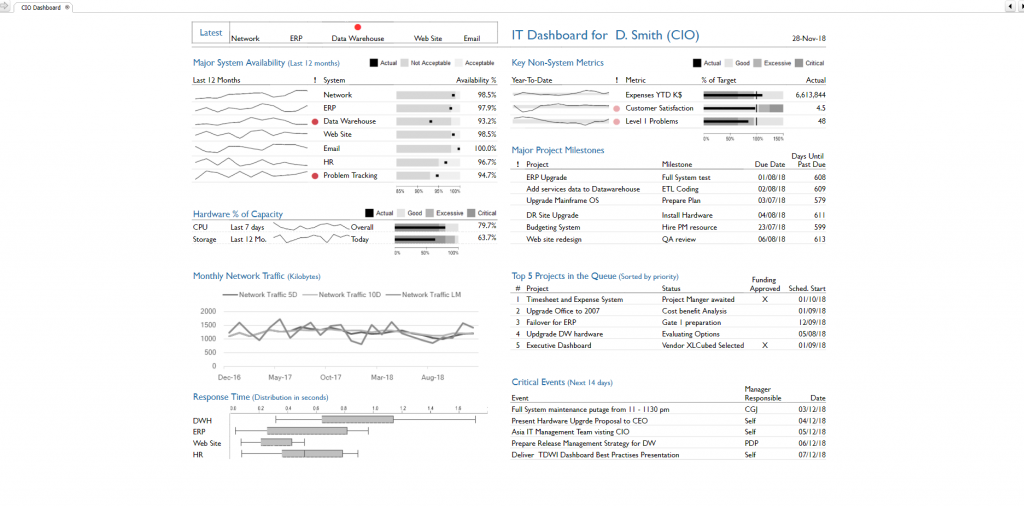
Task: Select the Latest tab in status box
Action: pos(211,33)
